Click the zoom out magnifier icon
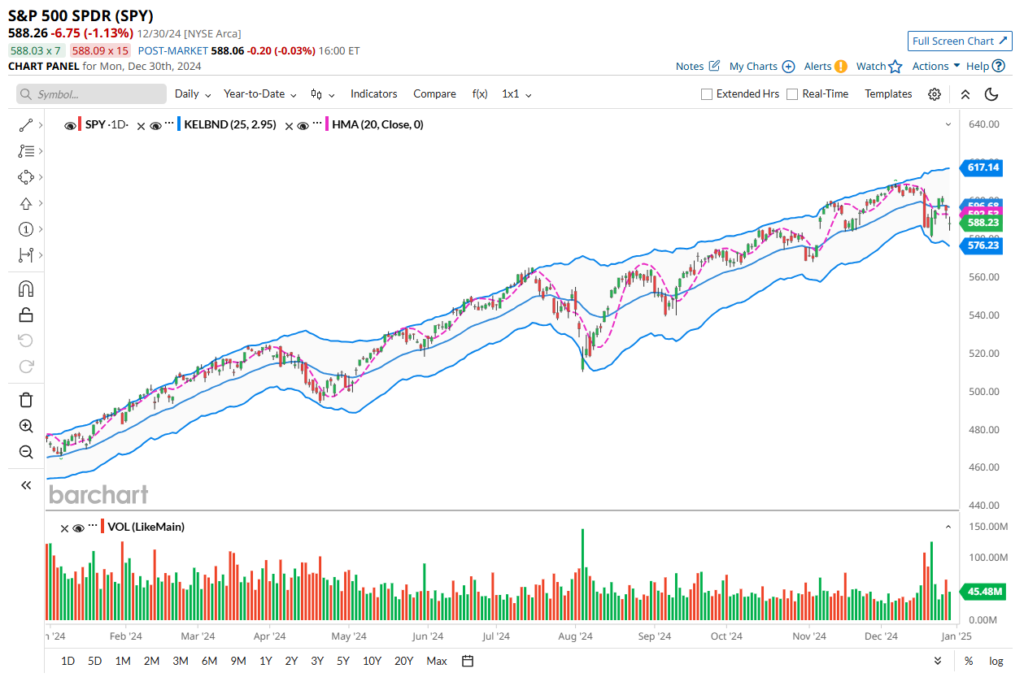The image size is (1024, 699). point(26,452)
